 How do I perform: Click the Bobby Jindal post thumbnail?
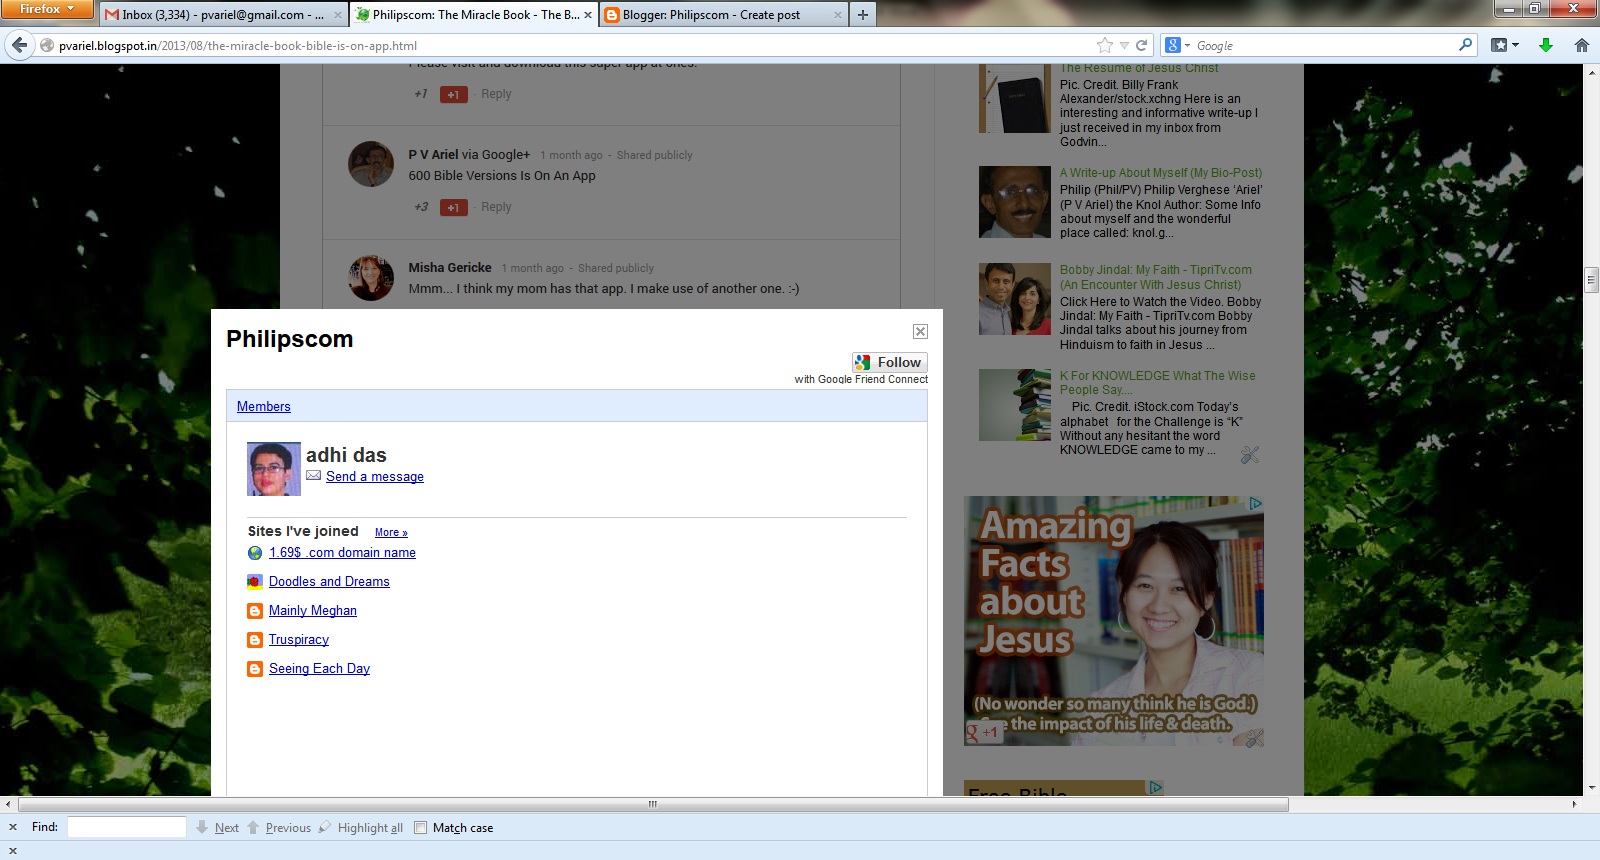click(x=1015, y=299)
